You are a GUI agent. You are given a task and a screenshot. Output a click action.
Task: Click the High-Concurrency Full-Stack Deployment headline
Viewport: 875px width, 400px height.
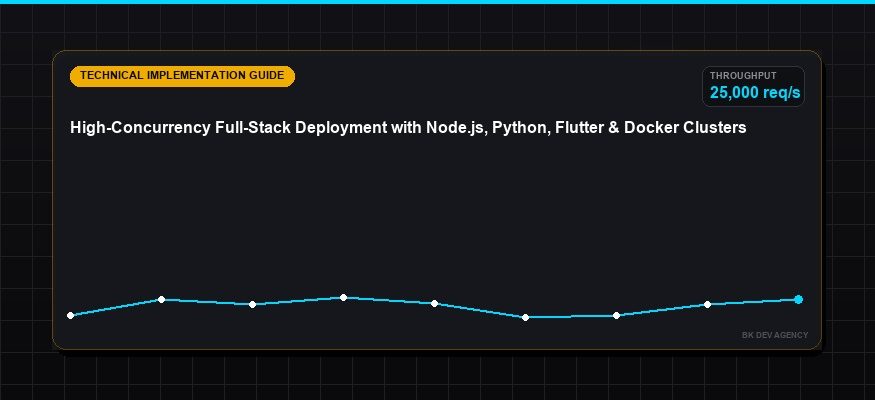tap(408, 128)
